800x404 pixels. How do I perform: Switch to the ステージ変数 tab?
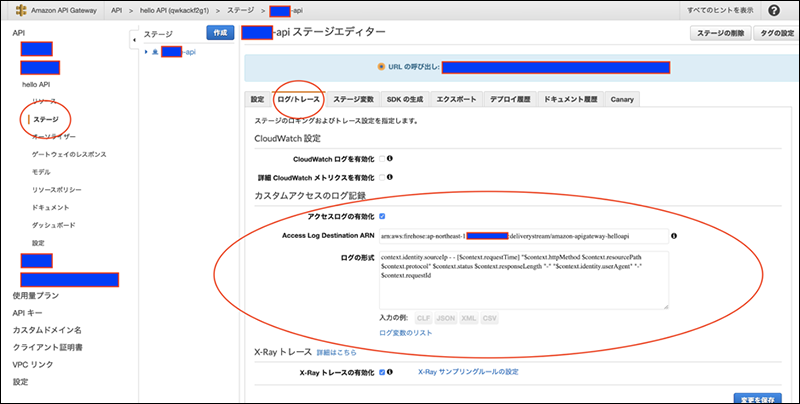click(x=353, y=100)
